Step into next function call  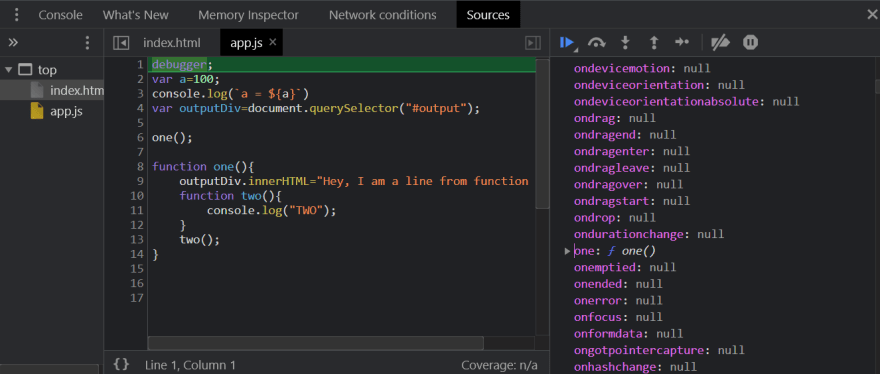[625, 43]
